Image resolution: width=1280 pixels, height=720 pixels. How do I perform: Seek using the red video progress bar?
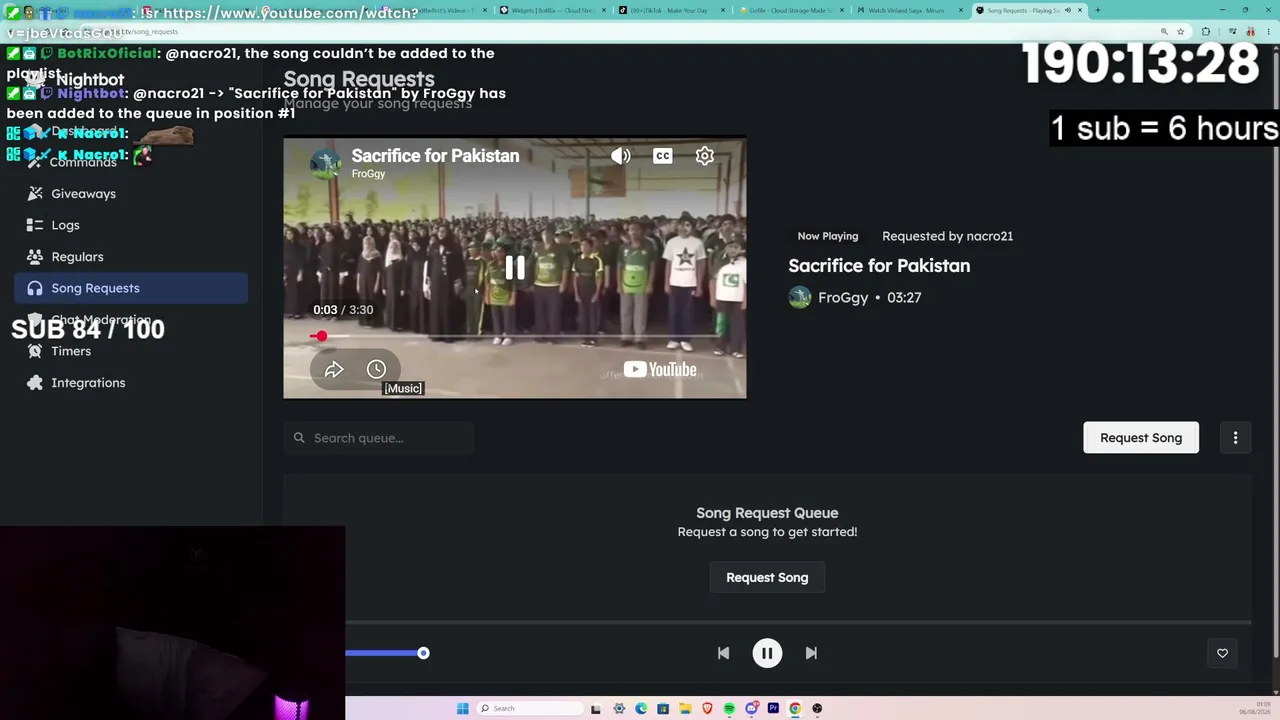click(x=514, y=336)
